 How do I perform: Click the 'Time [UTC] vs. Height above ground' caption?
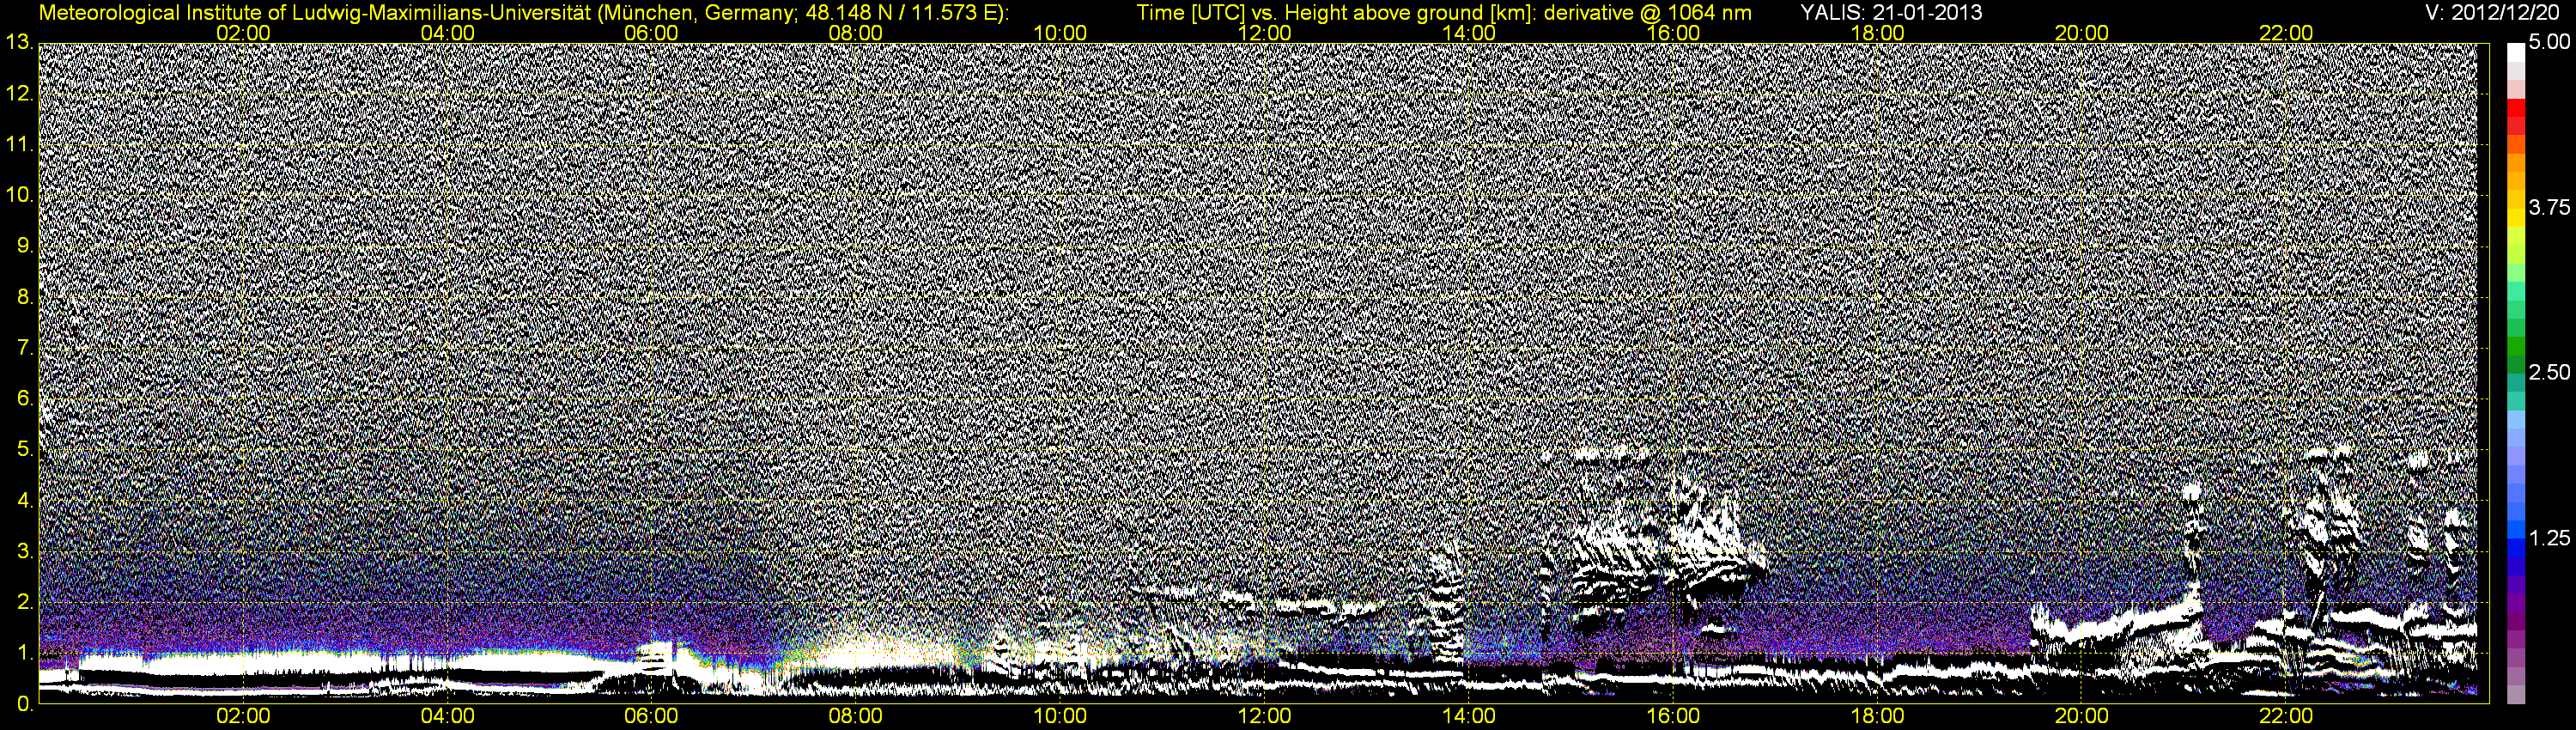point(1444,13)
